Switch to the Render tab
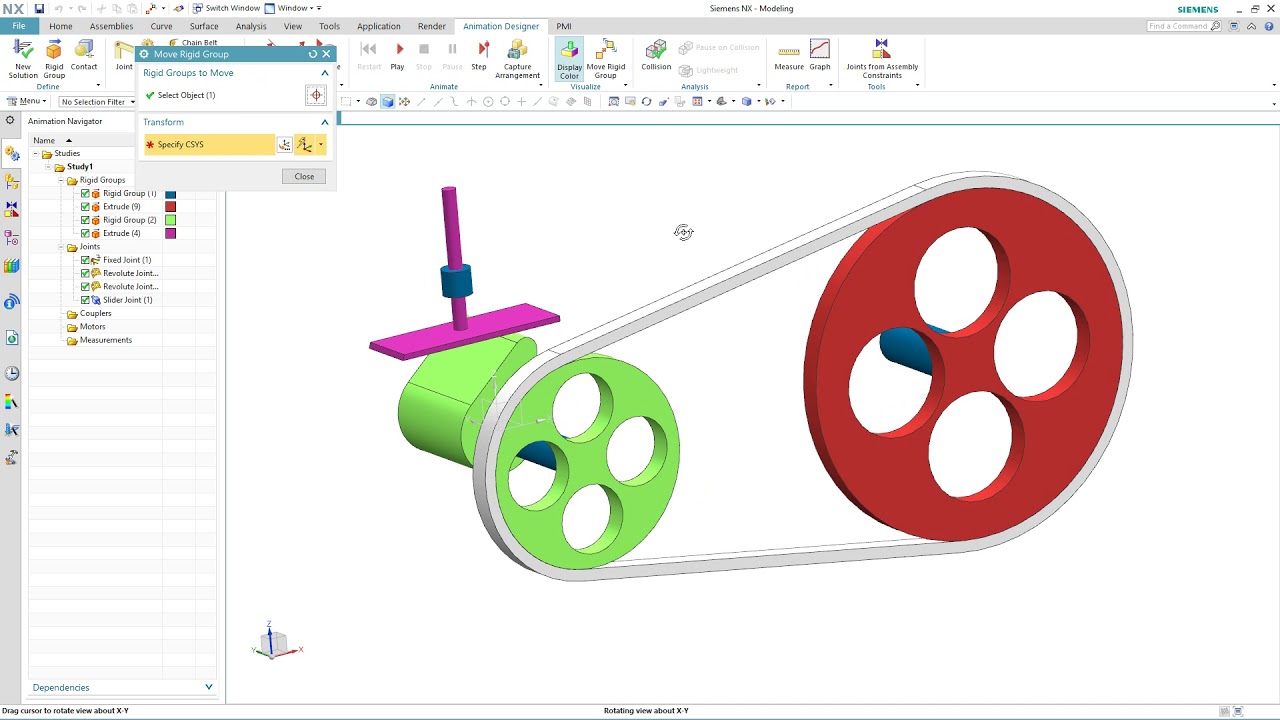This screenshot has width=1280, height=720. tap(432, 26)
